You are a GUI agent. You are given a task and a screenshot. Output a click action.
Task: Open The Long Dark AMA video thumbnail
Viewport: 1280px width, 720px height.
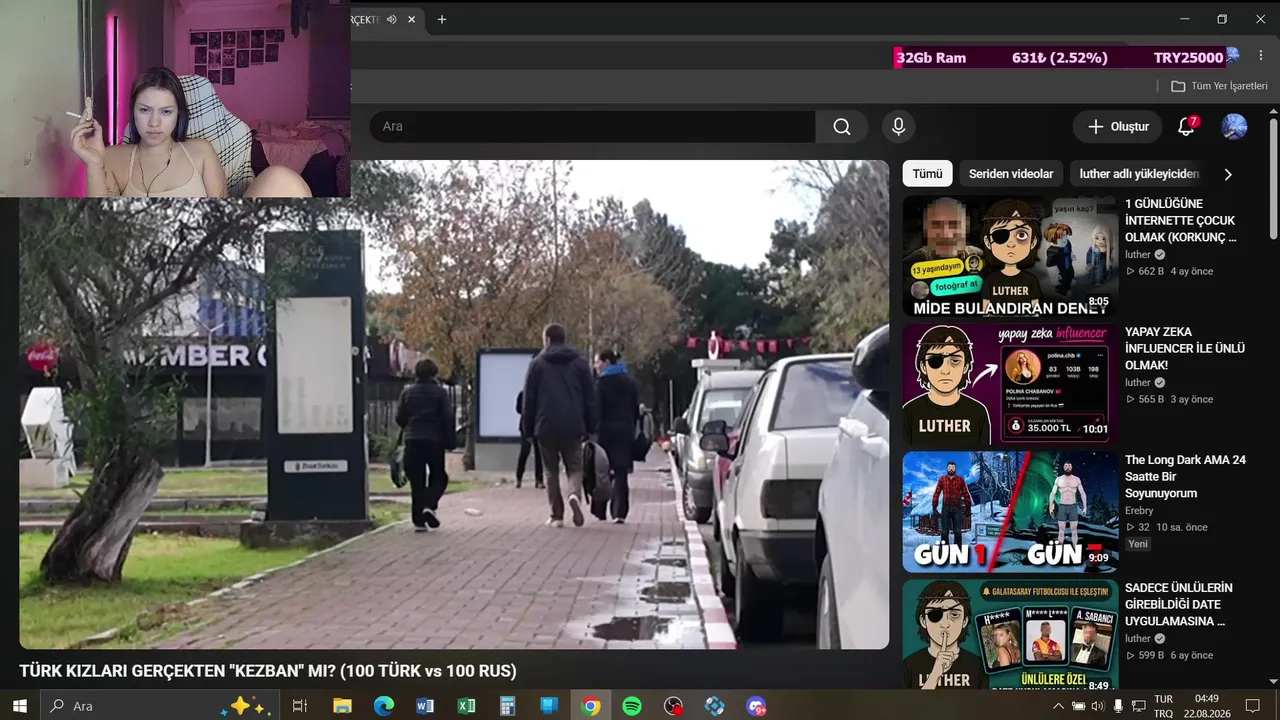tap(1010, 512)
